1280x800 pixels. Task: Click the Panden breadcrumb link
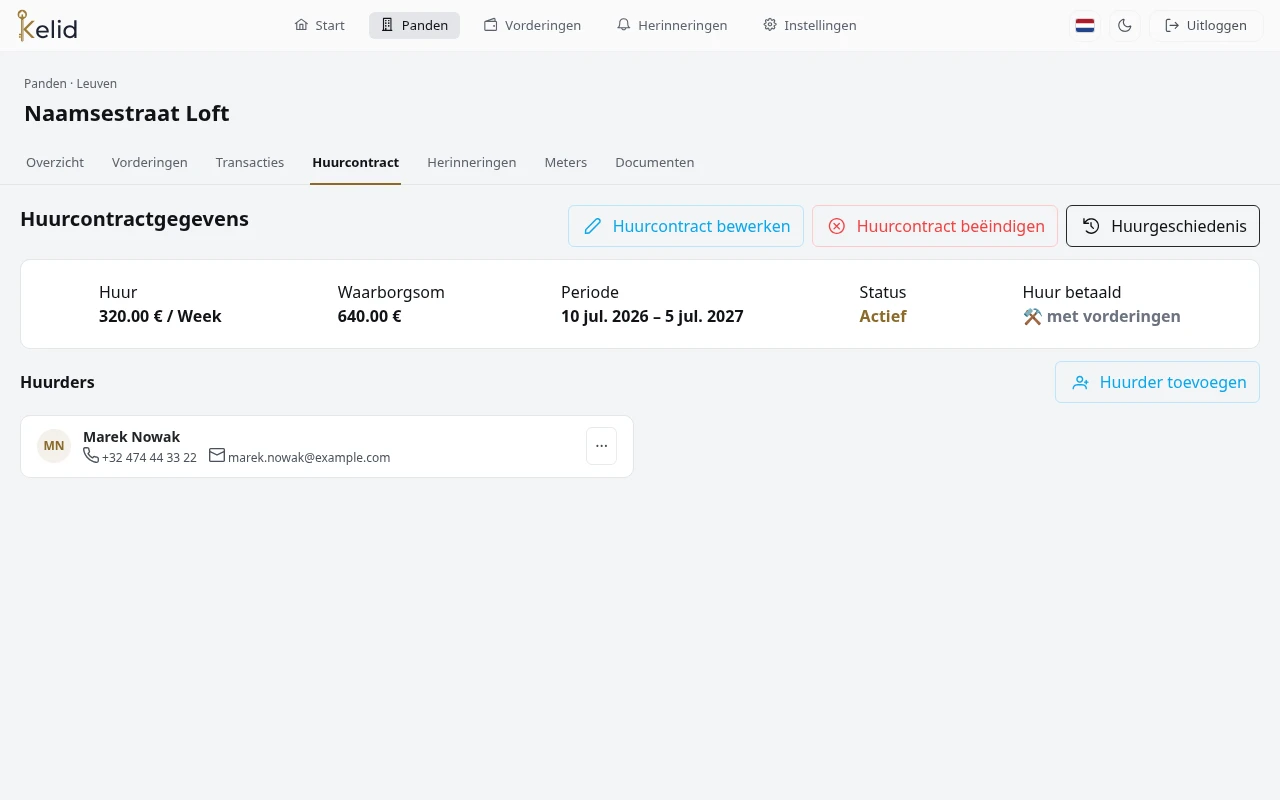click(45, 84)
